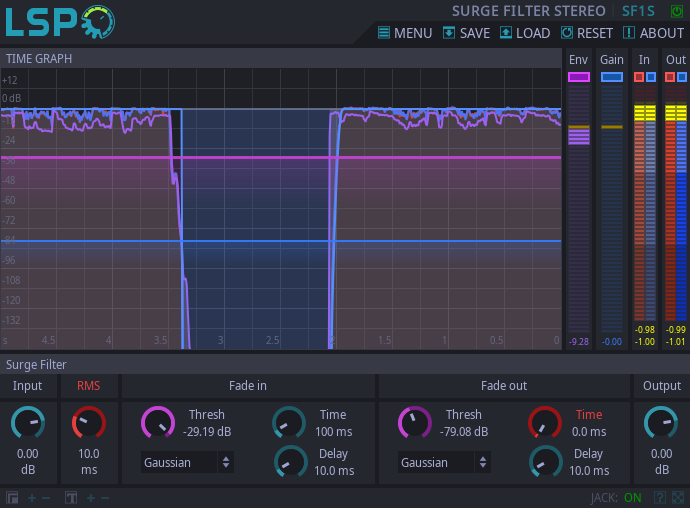This screenshot has height=508, width=690.
Task: Toggle the blue Out right channel button
Action: coord(682,77)
